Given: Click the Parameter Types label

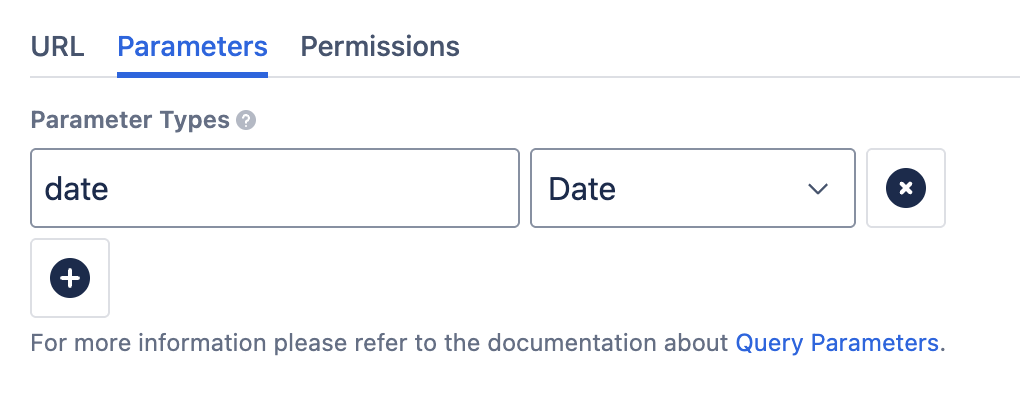Looking at the screenshot, I should click(x=130, y=121).
